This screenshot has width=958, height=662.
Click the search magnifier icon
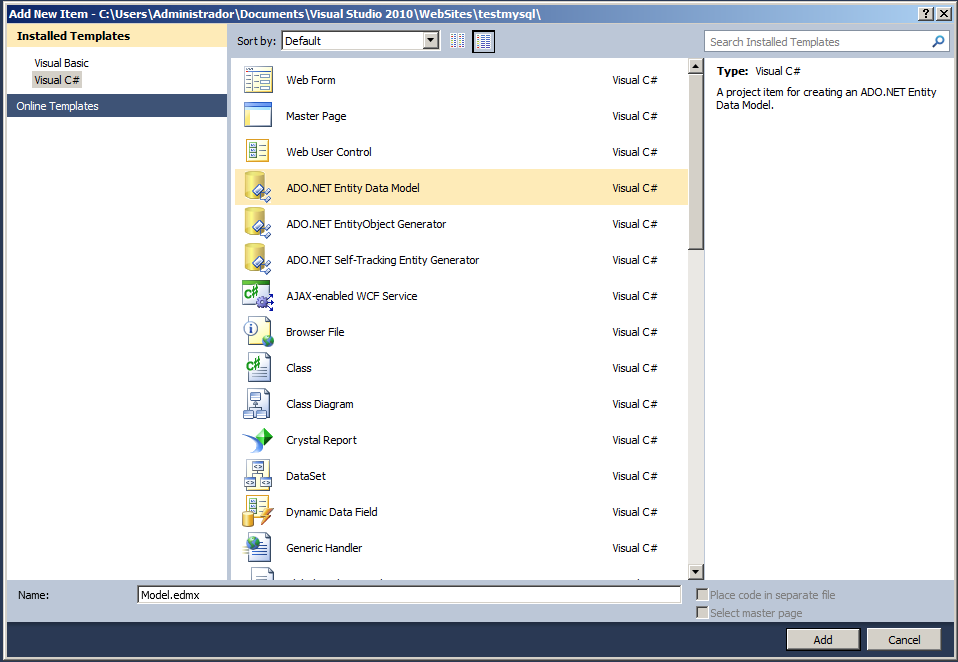point(938,42)
